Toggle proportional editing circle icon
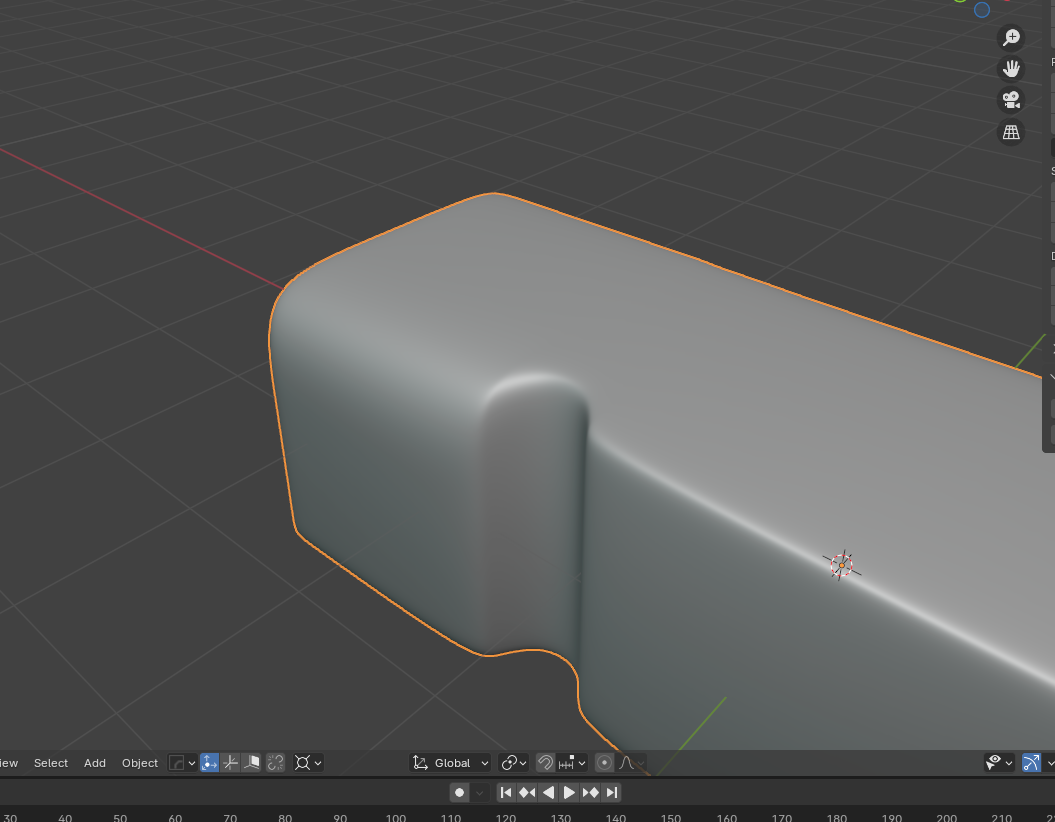 [x=604, y=763]
